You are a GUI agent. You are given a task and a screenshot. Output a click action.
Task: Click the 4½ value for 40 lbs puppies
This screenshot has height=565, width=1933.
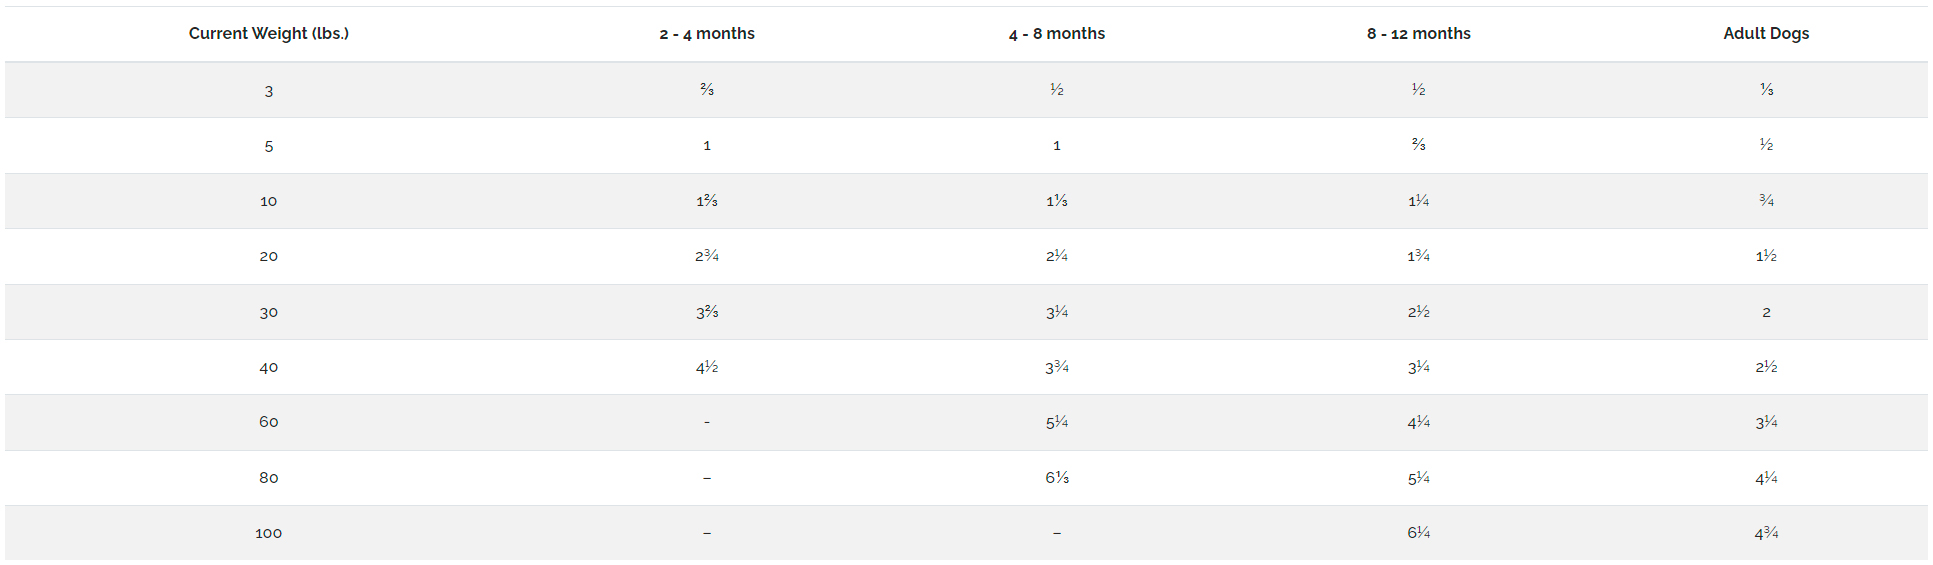coord(707,367)
